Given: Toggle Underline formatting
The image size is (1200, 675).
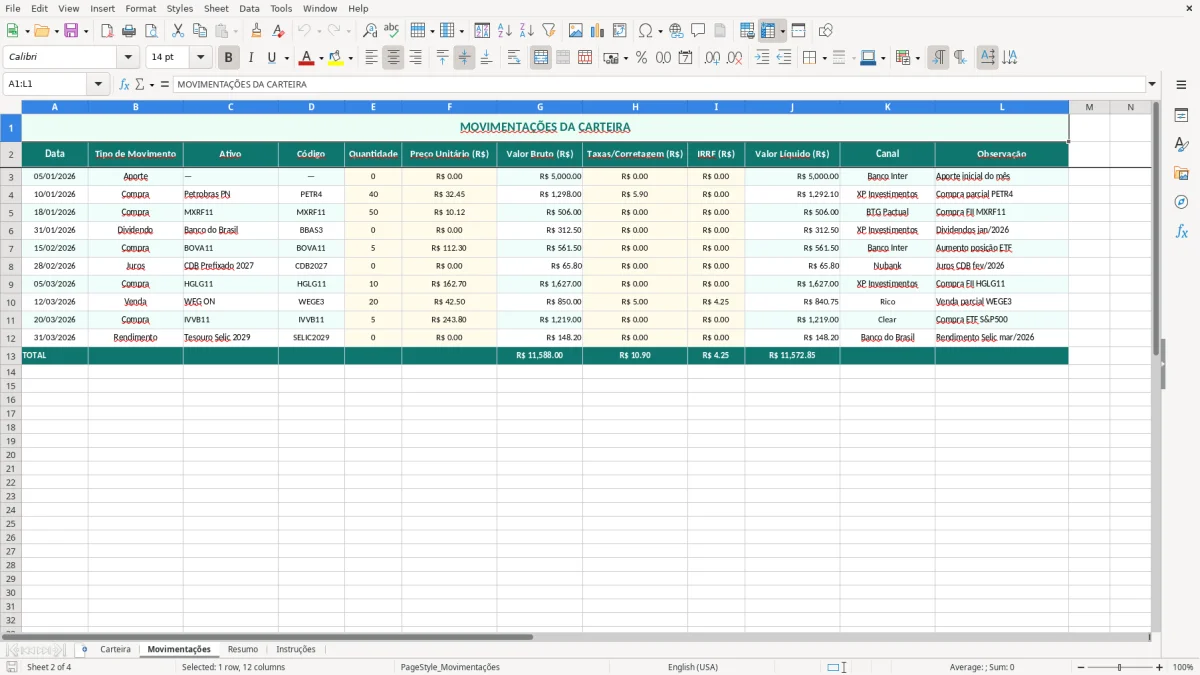Looking at the screenshot, I should (x=271, y=58).
